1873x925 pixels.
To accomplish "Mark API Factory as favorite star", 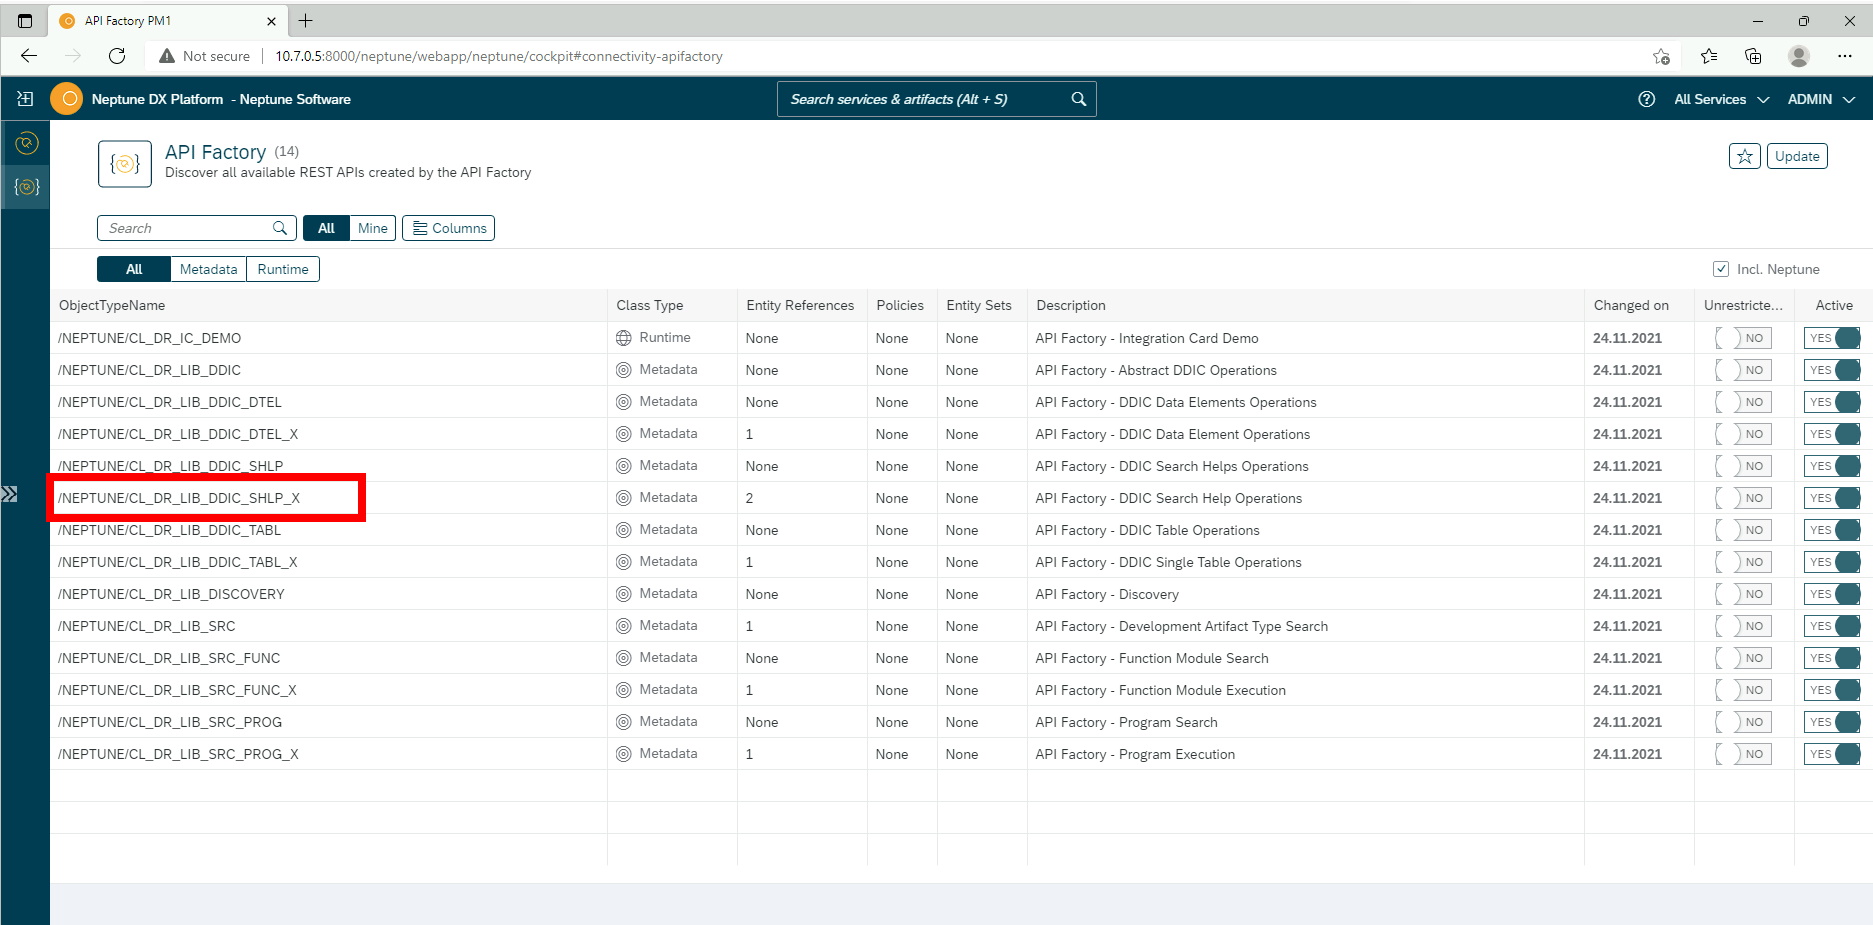I will pyautogui.click(x=1745, y=156).
